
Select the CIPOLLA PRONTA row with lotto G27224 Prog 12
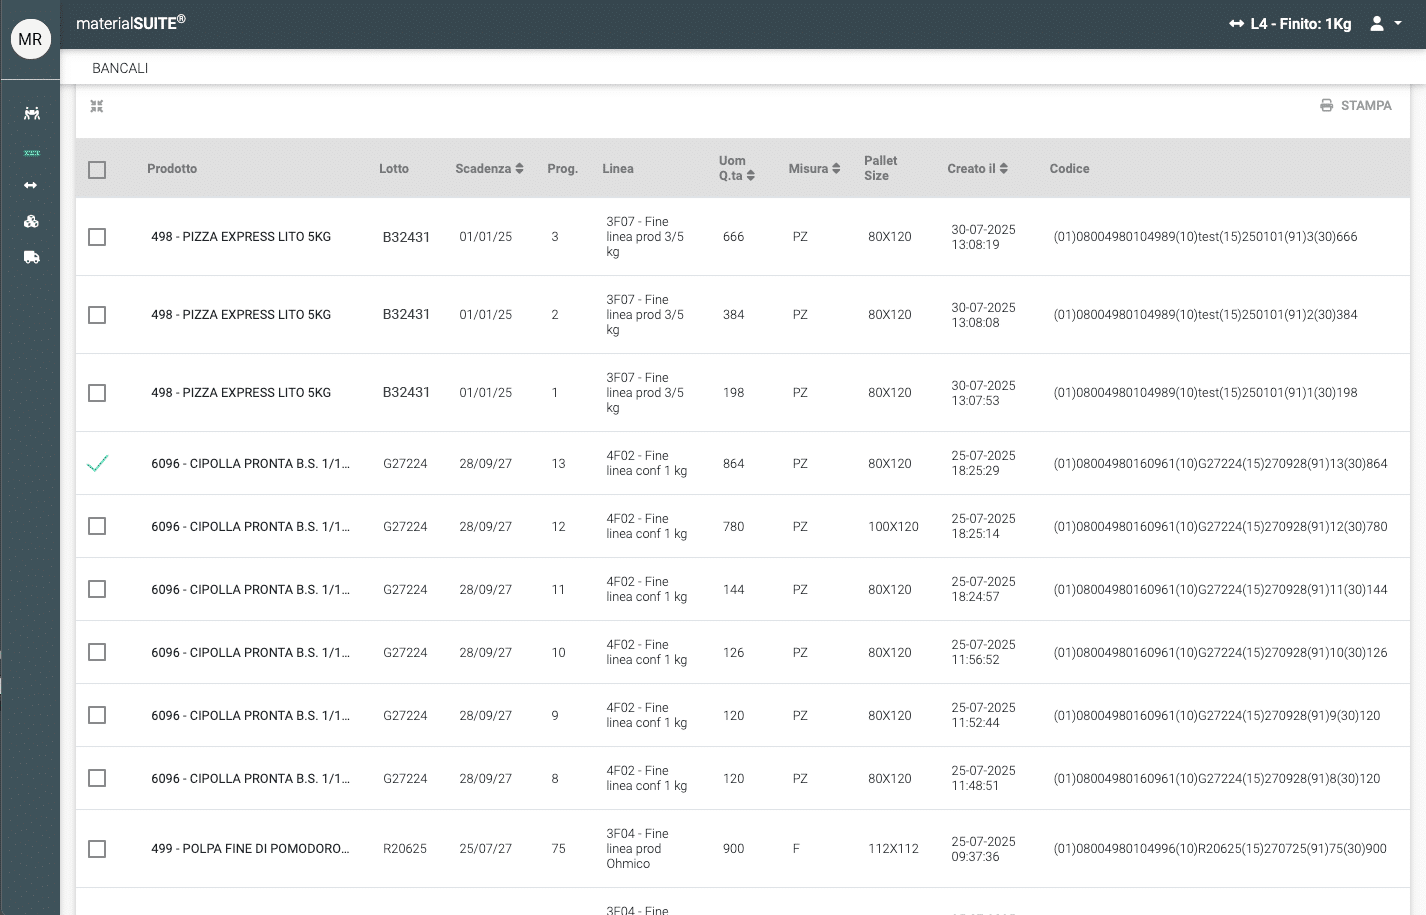pyautogui.click(x=97, y=526)
